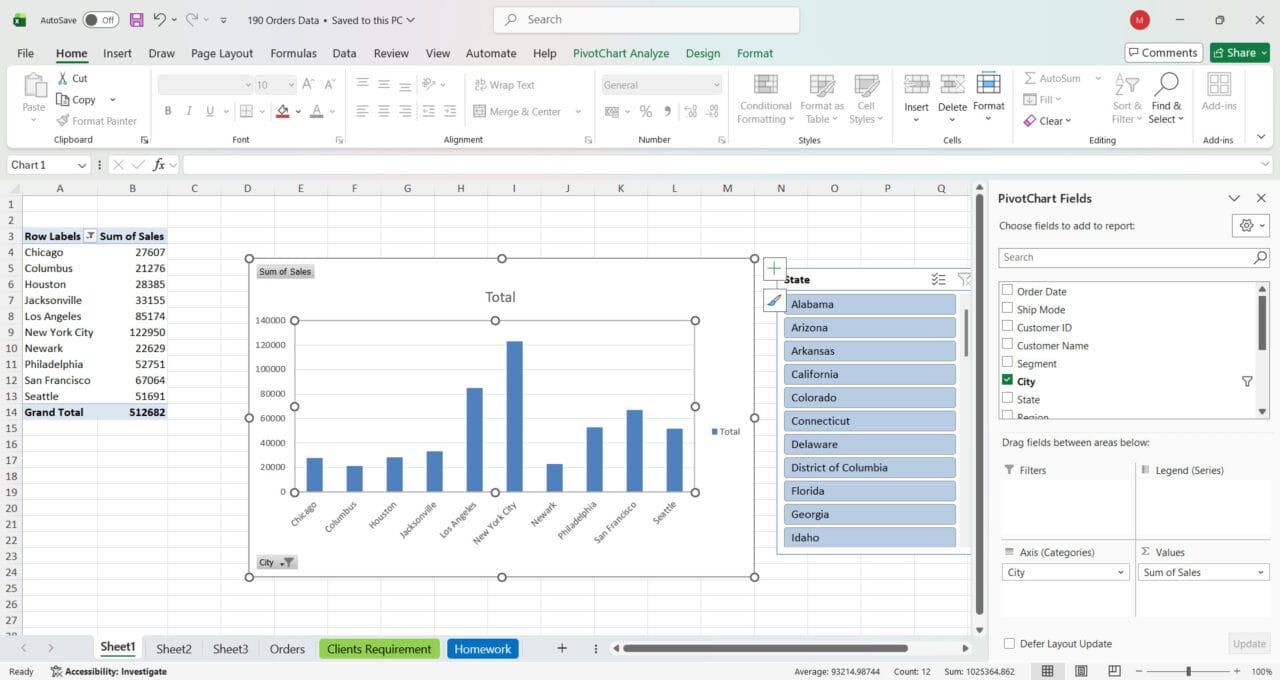The height and width of the screenshot is (680, 1280).
Task: Switch to Clients Requirement sheet tab
Action: (x=379, y=649)
